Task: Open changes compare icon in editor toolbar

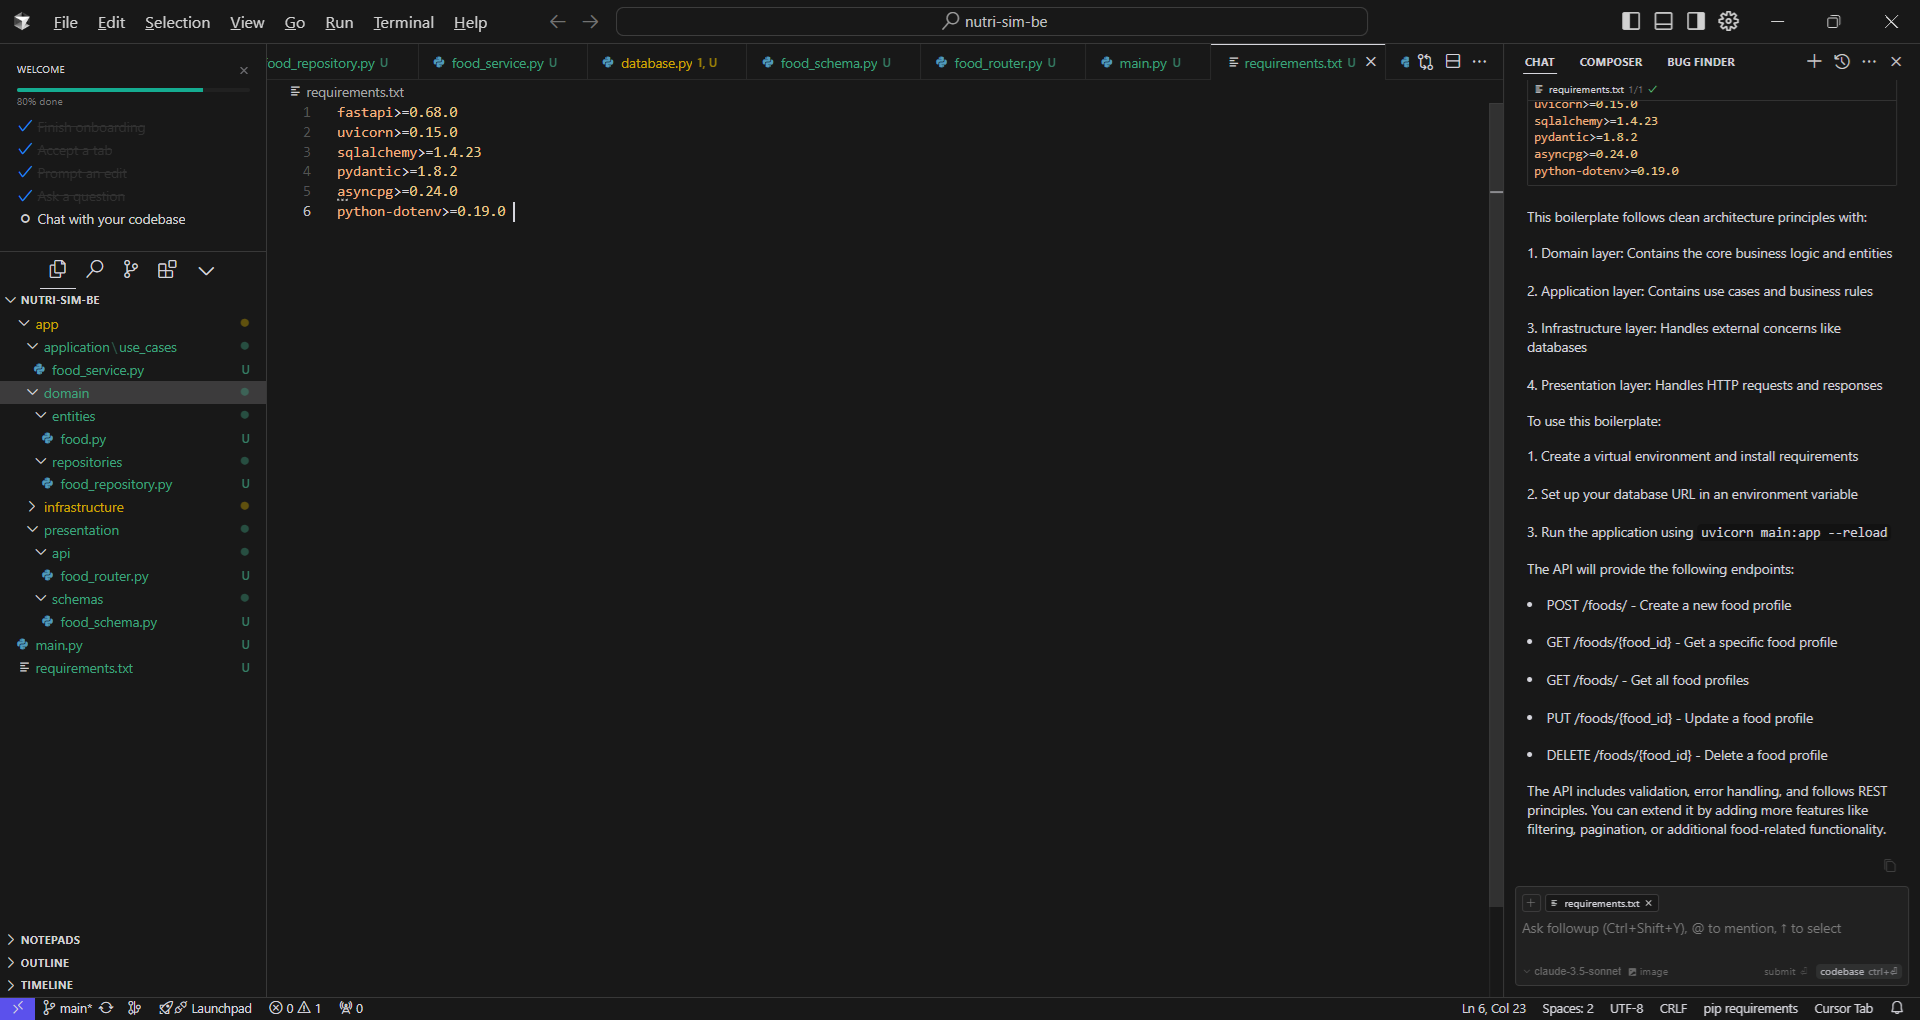Action: pyautogui.click(x=1425, y=62)
